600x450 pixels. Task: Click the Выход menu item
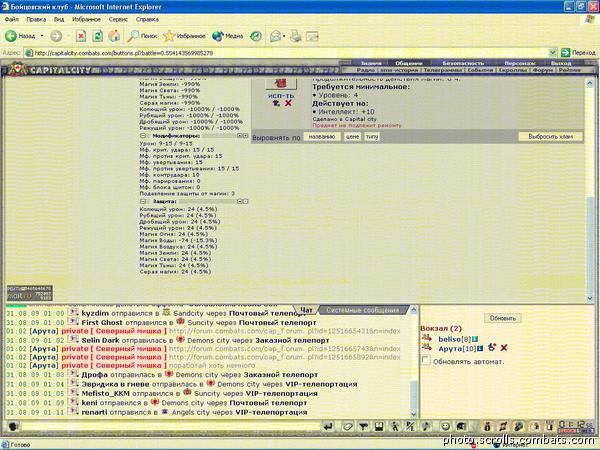tap(561, 63)
